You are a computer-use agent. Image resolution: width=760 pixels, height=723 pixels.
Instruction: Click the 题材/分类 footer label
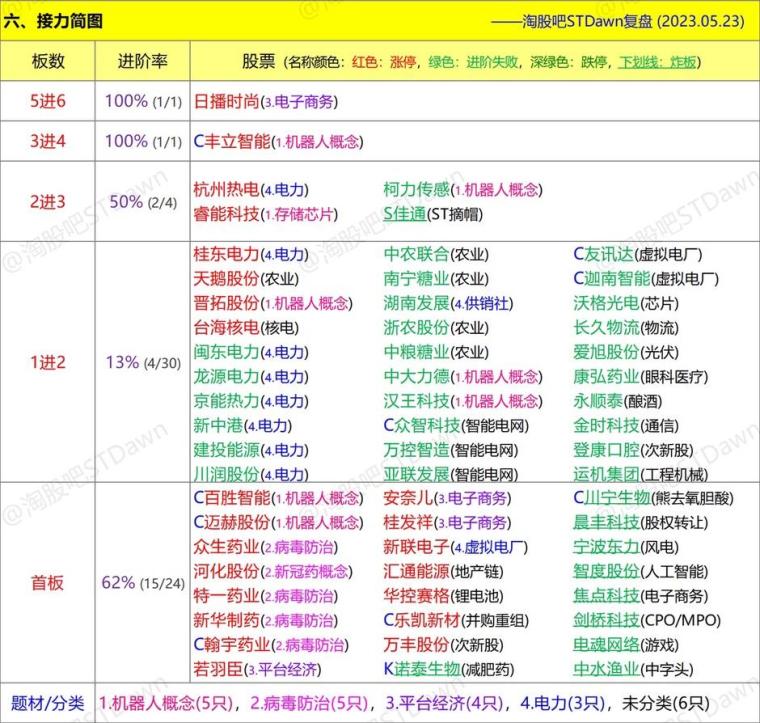[x=48, y=703]
